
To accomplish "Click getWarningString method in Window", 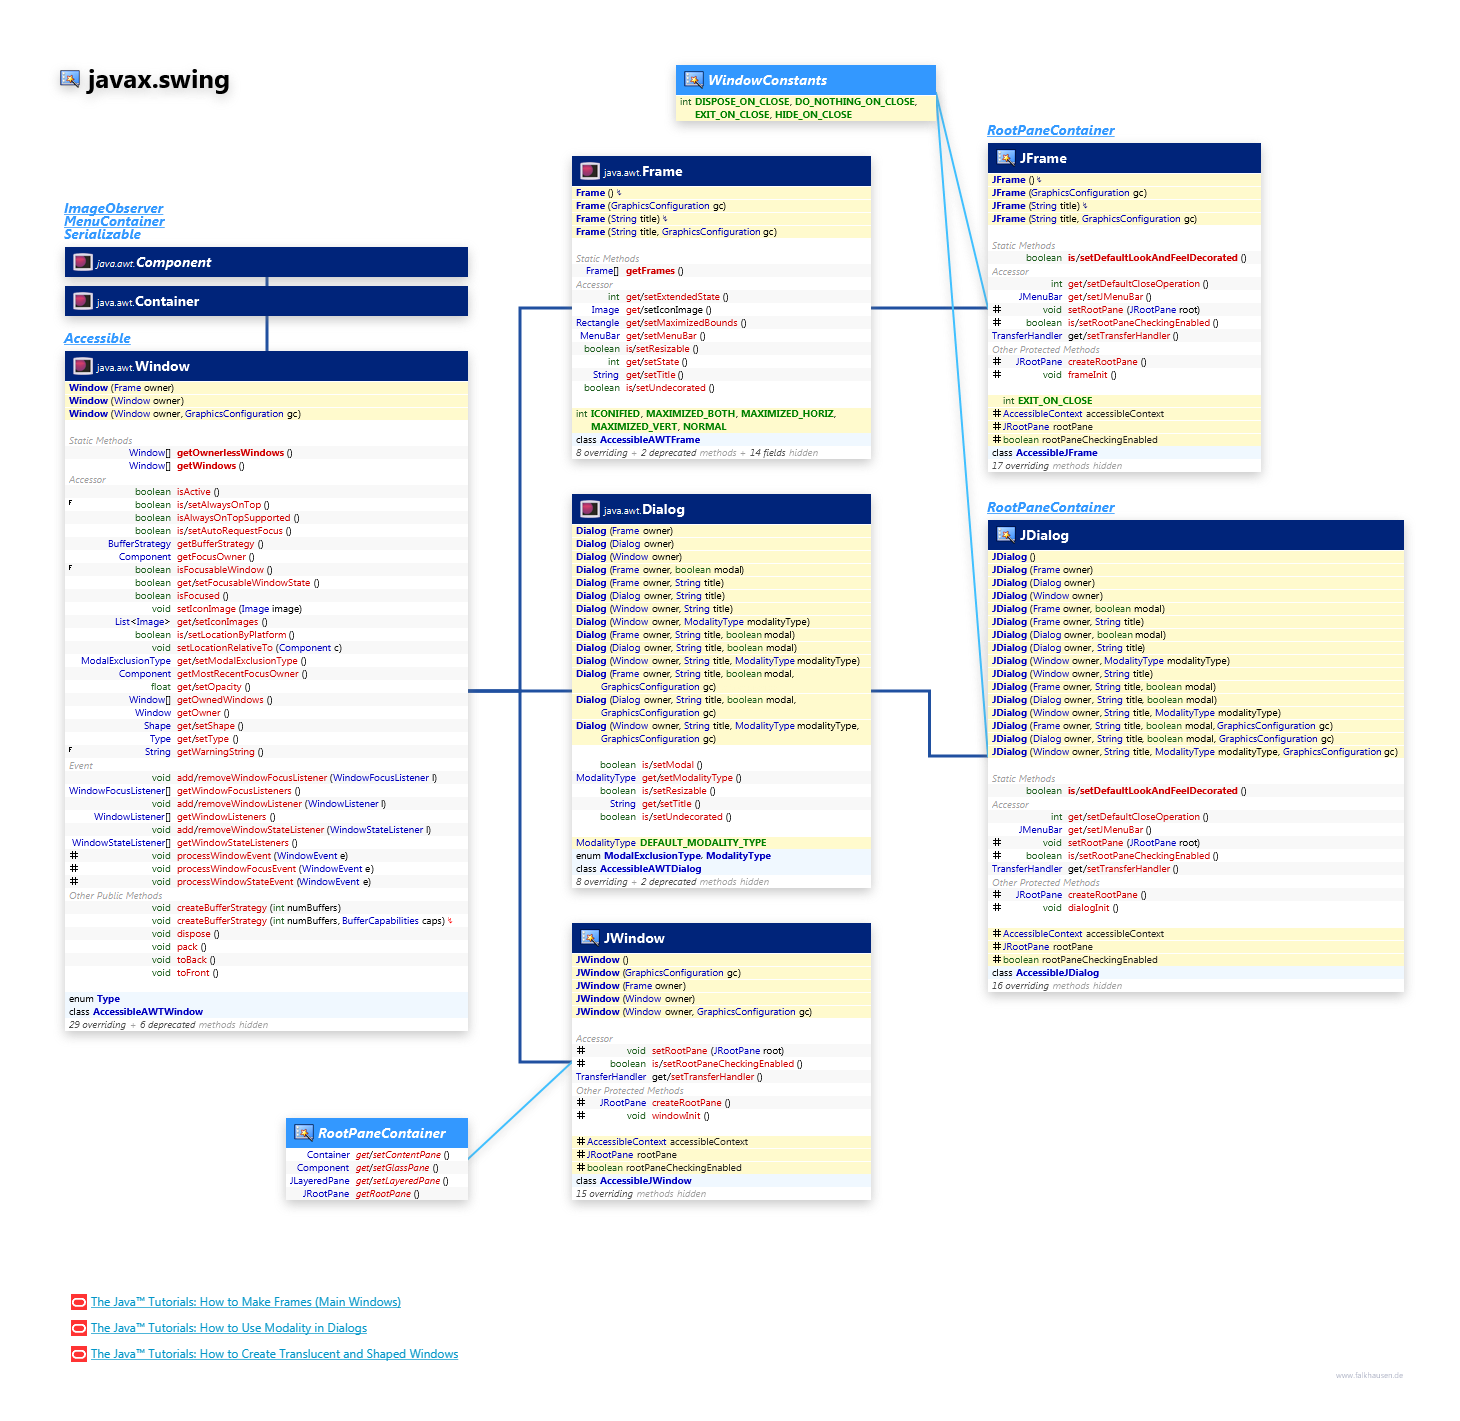I will click(x=215, y=752).
